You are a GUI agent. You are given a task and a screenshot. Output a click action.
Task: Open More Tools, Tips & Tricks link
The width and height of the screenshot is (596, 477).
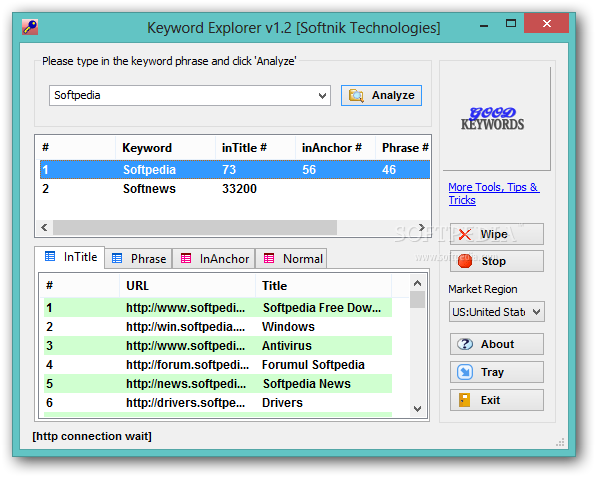[x=494, y=194]
